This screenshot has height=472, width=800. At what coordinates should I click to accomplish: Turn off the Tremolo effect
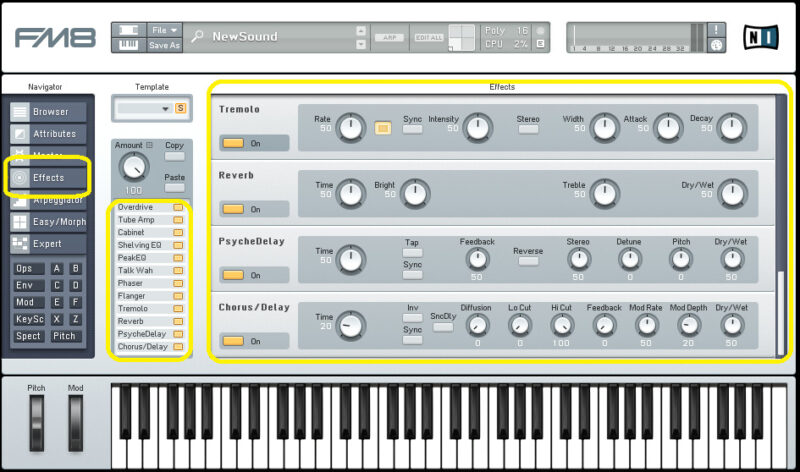[233, 143]
